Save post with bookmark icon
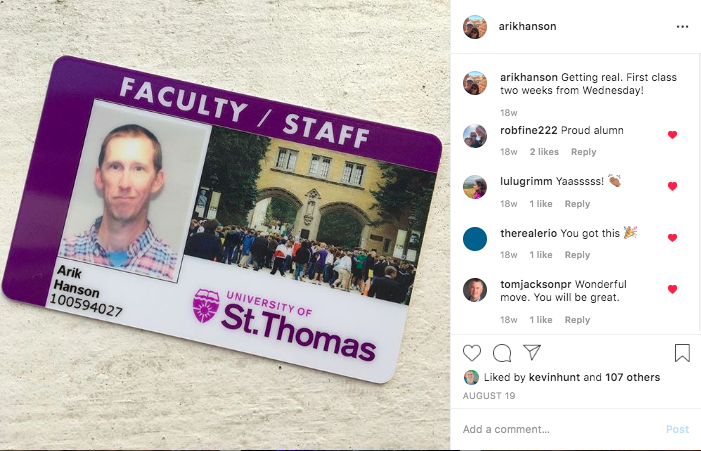The width and height of the screenshot is (701, 451). point(682,353)
